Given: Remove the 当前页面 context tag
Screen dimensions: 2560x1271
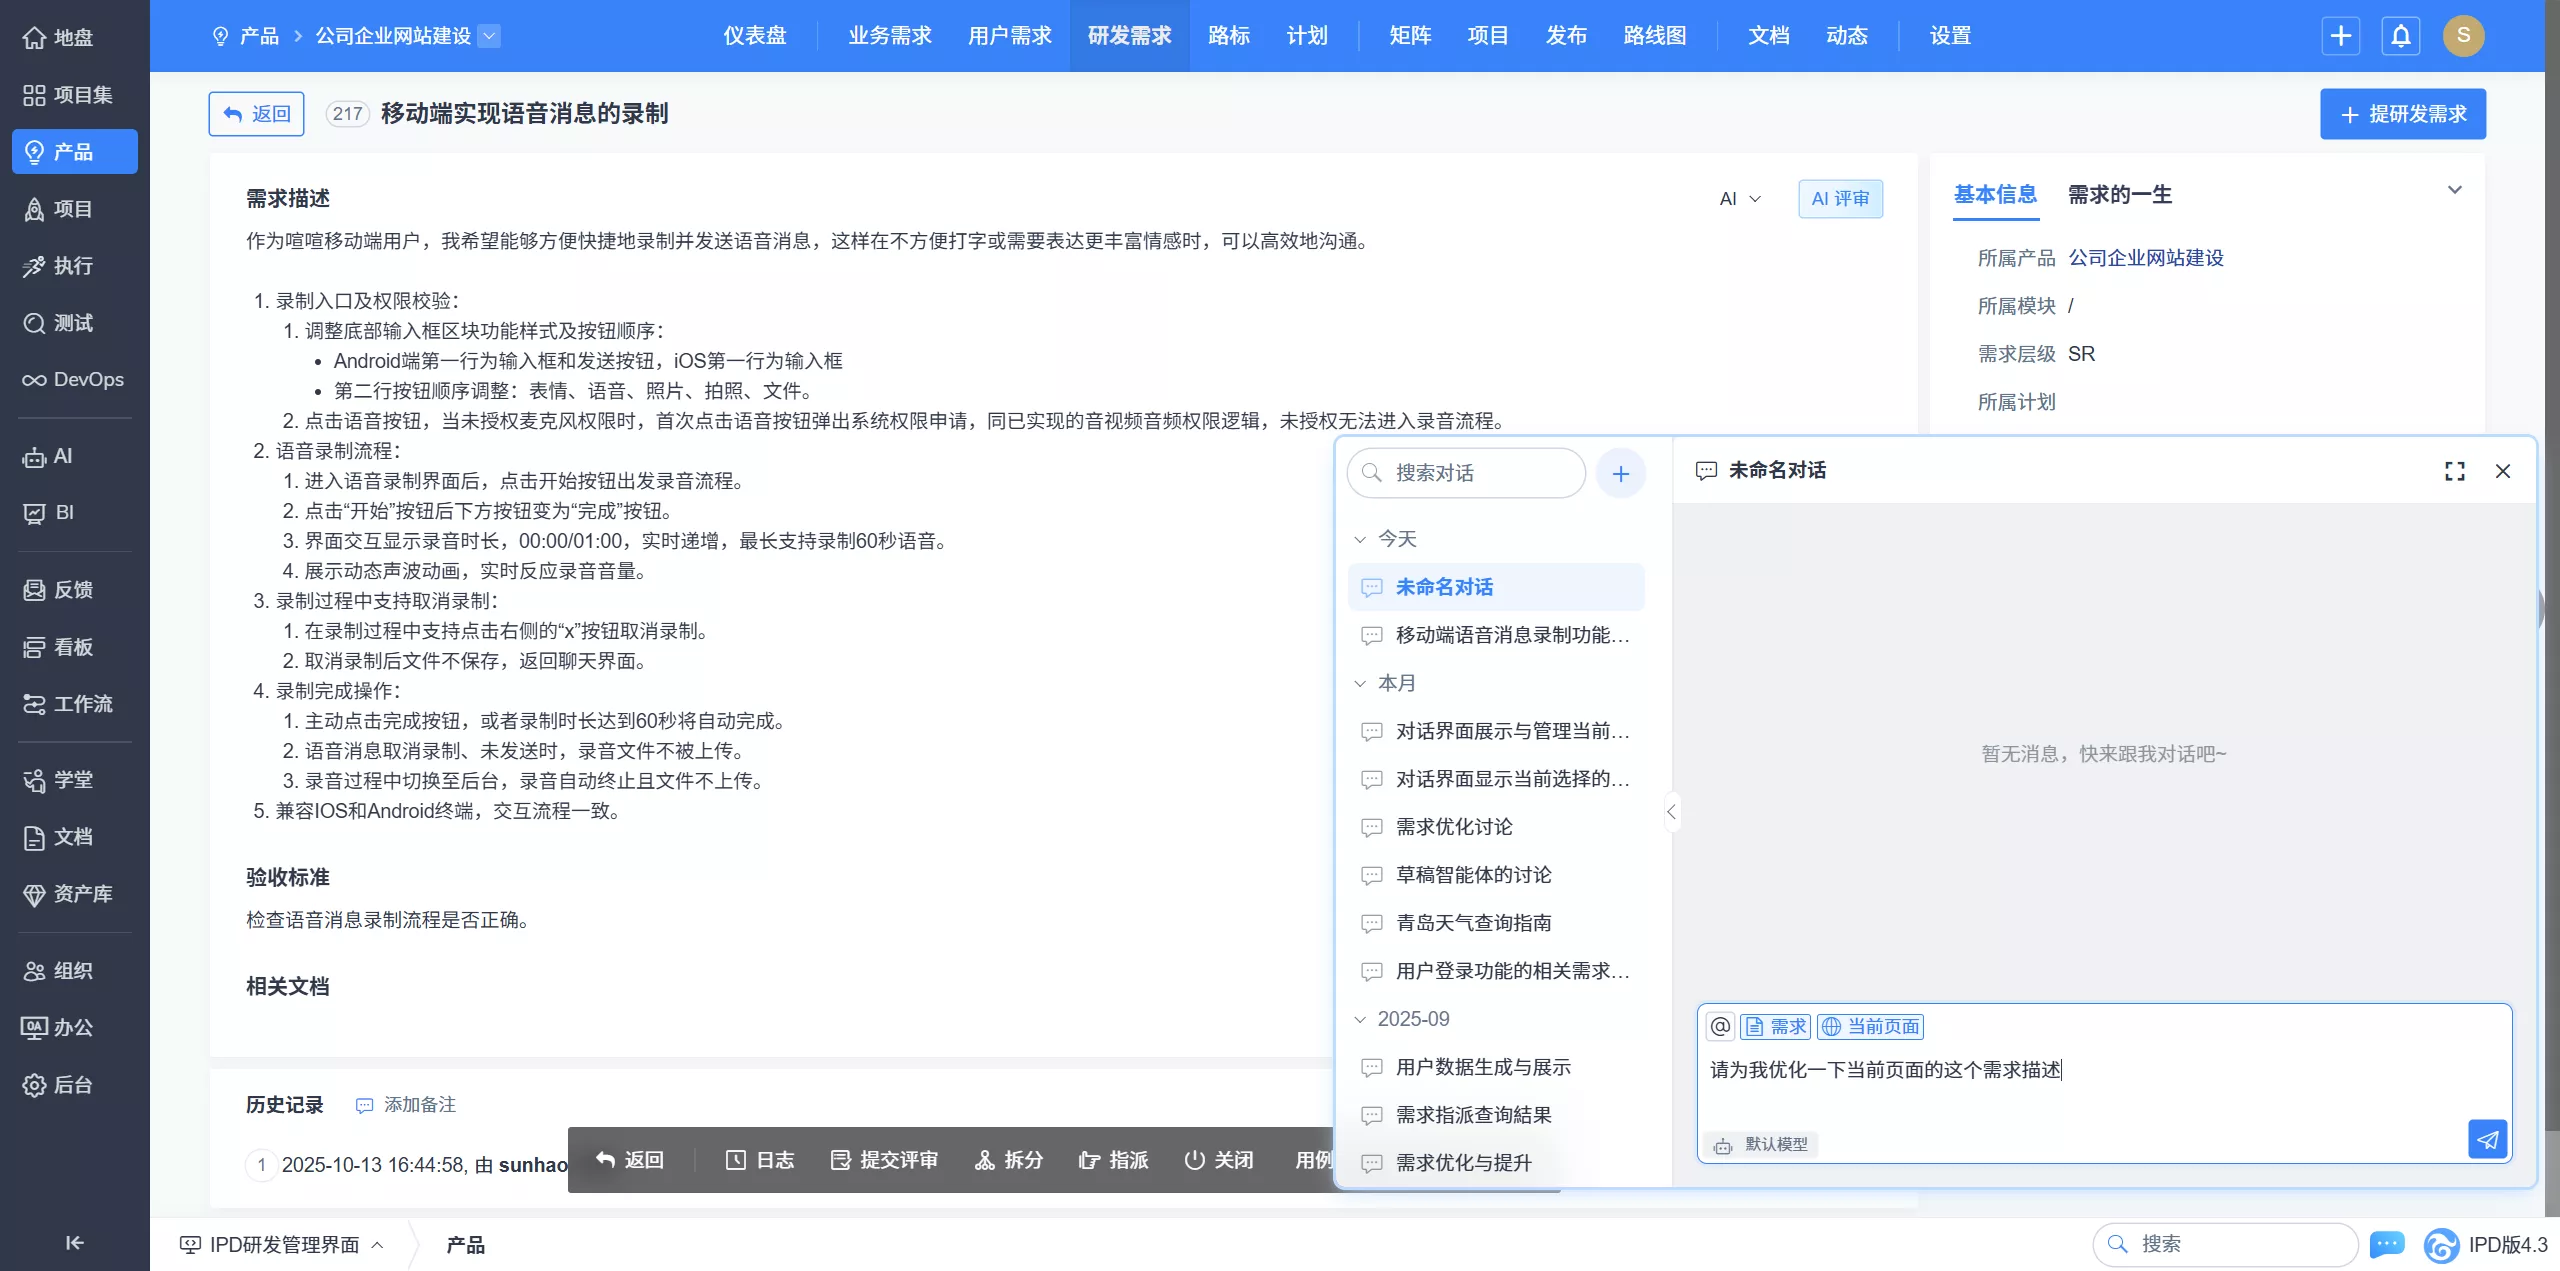Looking at the screenshot, I should (x=1870, y=1026).
